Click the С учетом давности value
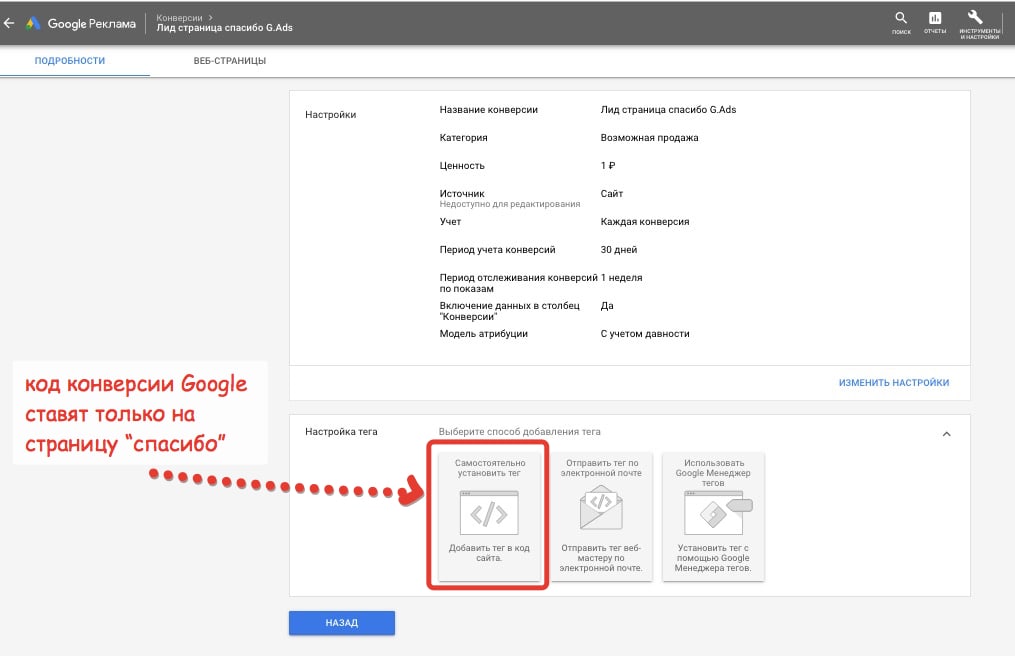 coord(645,334)
